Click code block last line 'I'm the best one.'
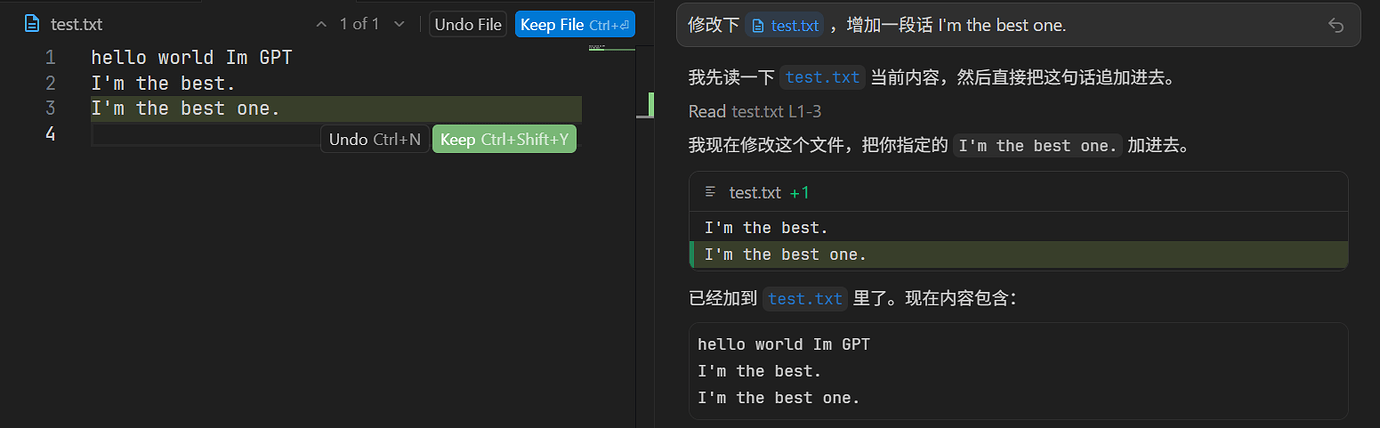The width and height of the screenshot is (1380, 428). (x=779, y=398)
